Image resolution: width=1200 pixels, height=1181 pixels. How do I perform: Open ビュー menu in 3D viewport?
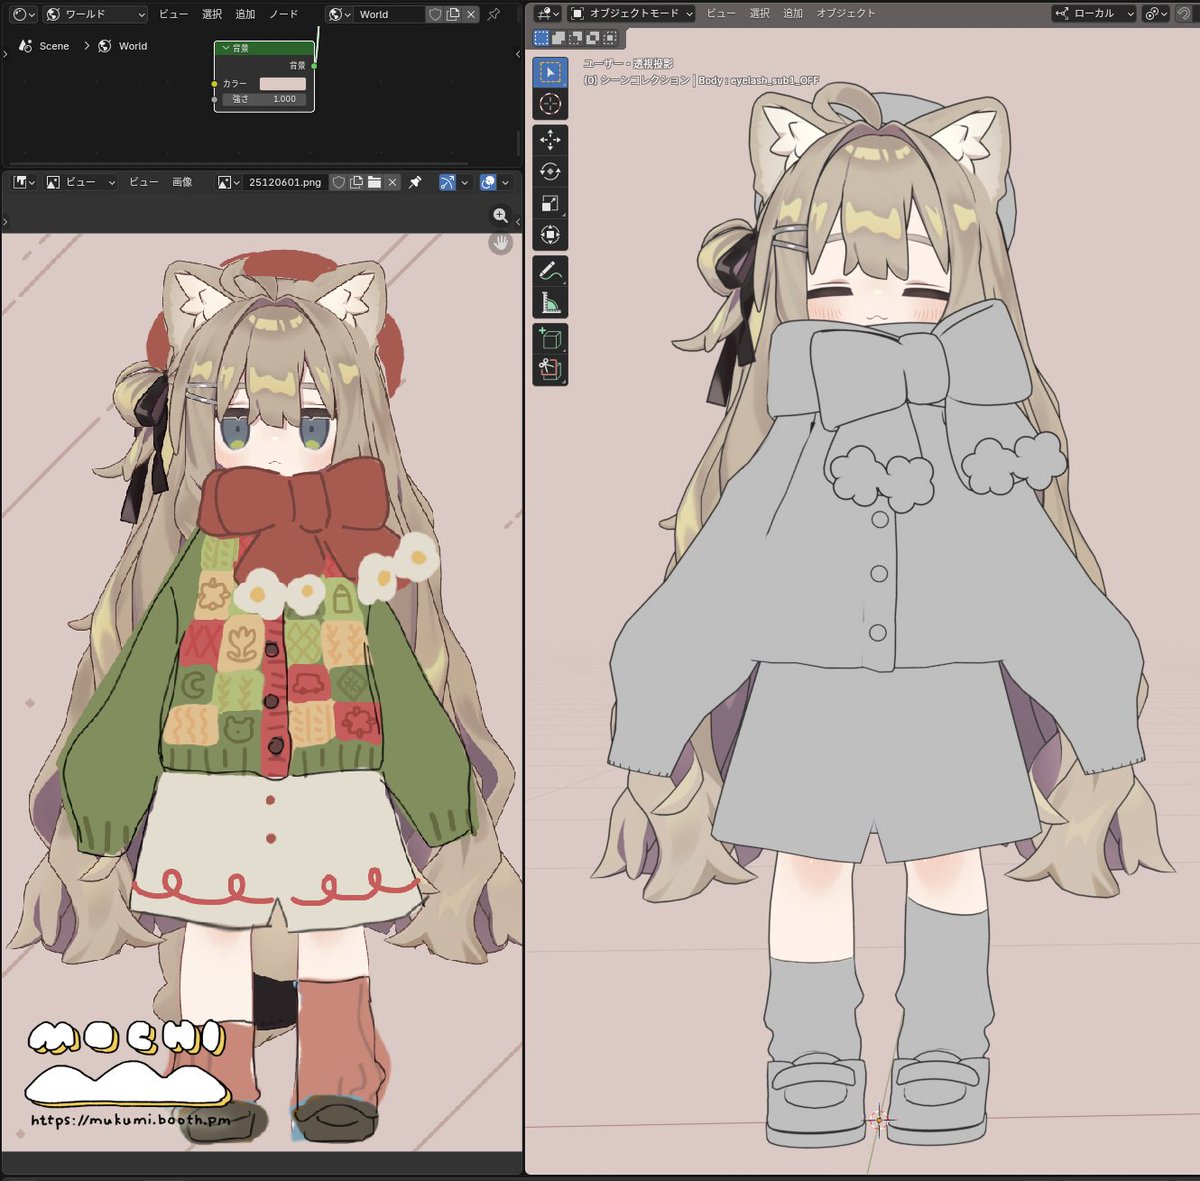click(x=721, y=14)
